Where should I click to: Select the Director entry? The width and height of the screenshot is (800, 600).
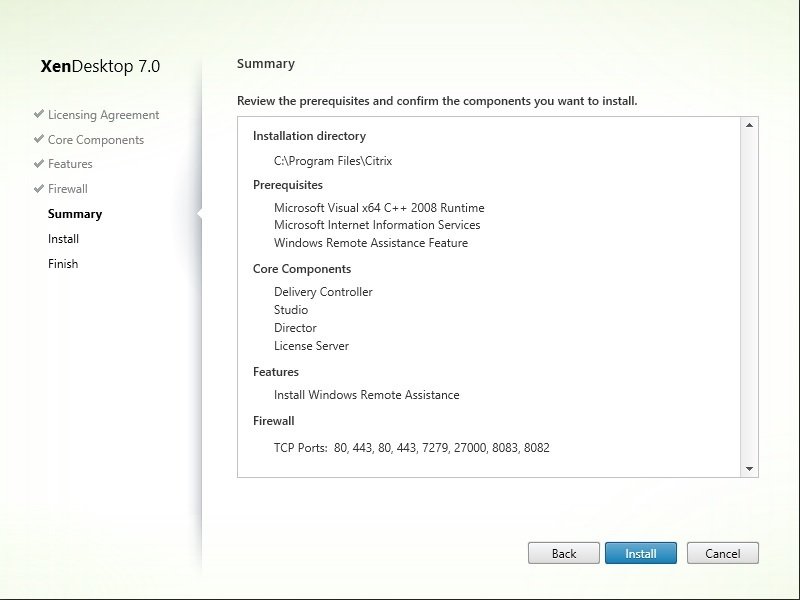(x=295, y=328)
